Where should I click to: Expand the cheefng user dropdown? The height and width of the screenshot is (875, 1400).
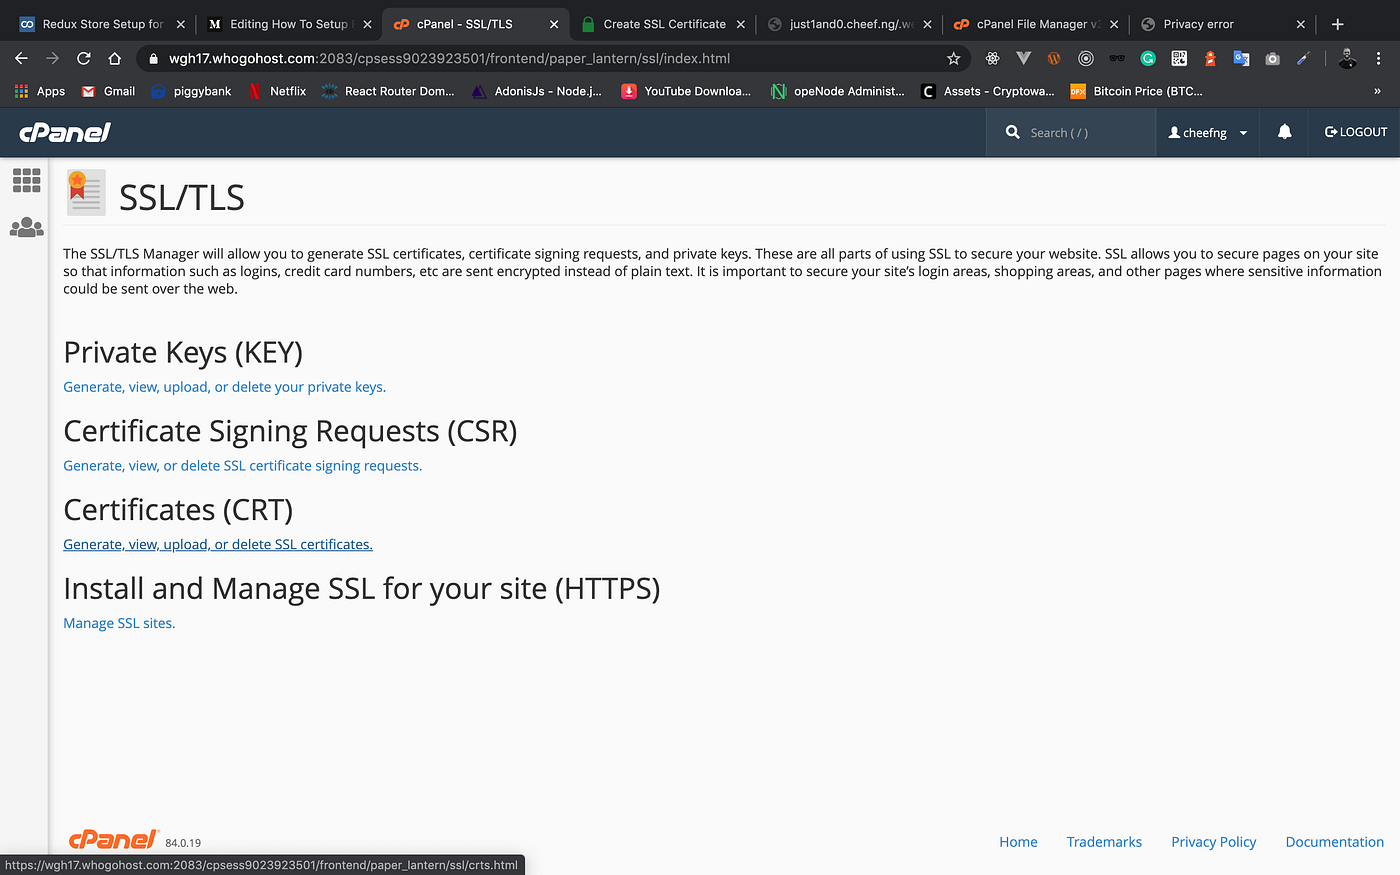(1208, 132)
